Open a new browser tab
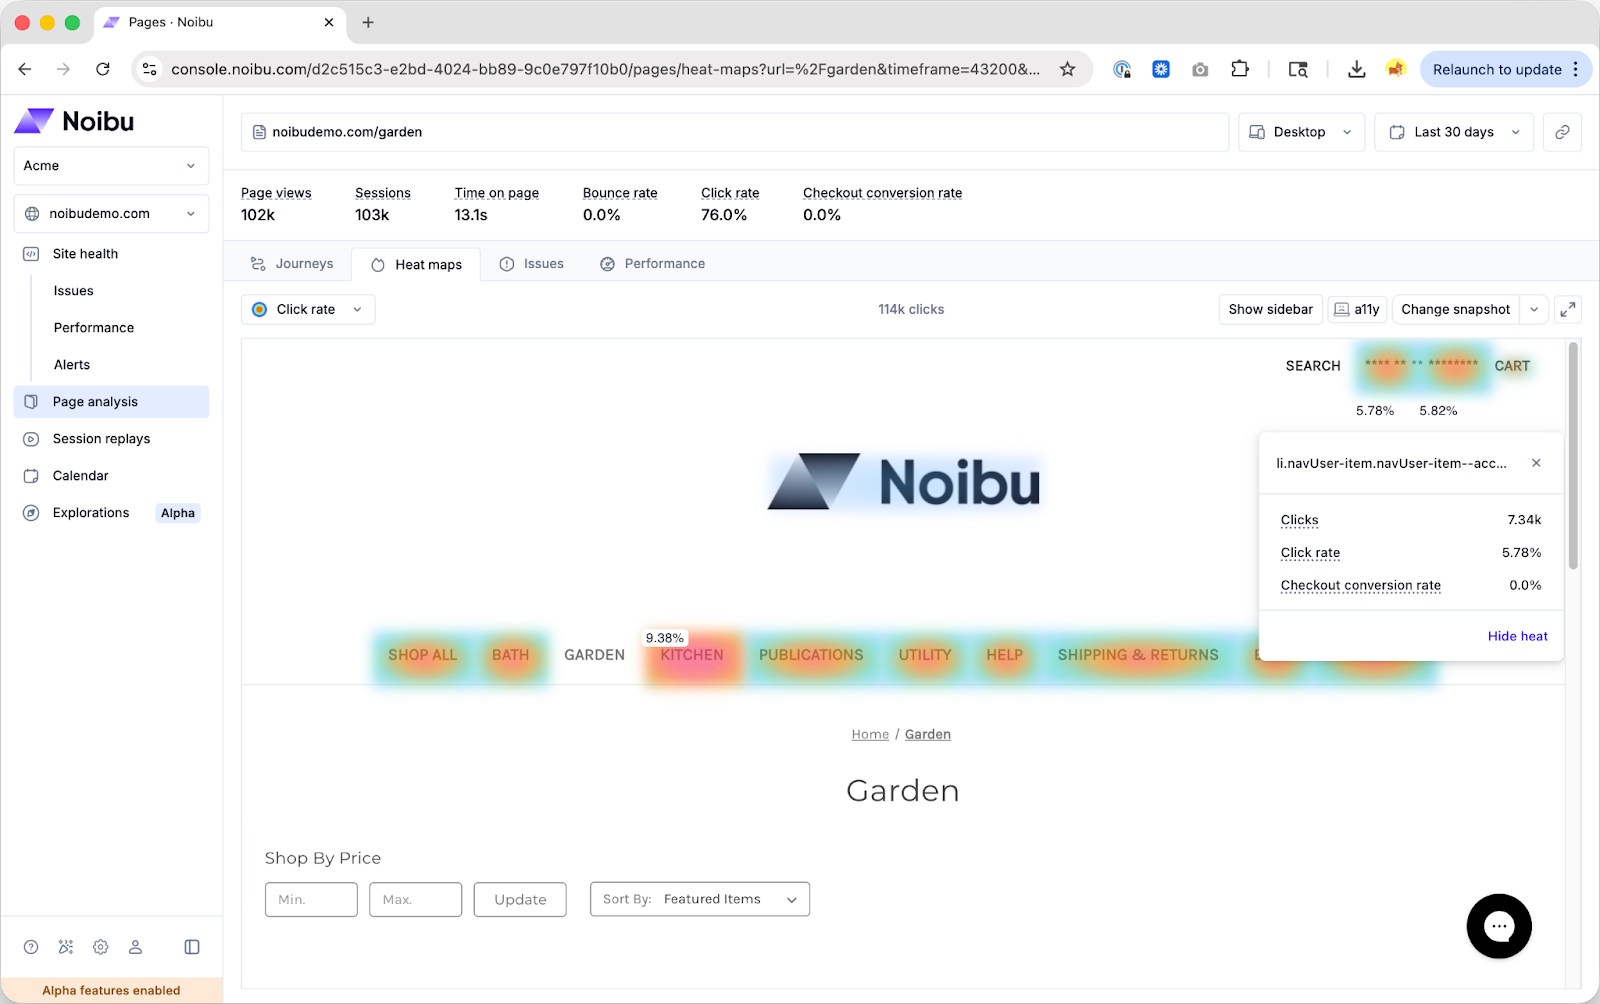The image size is (1600, 1004). pyautogui.click(x=368, y=22)
